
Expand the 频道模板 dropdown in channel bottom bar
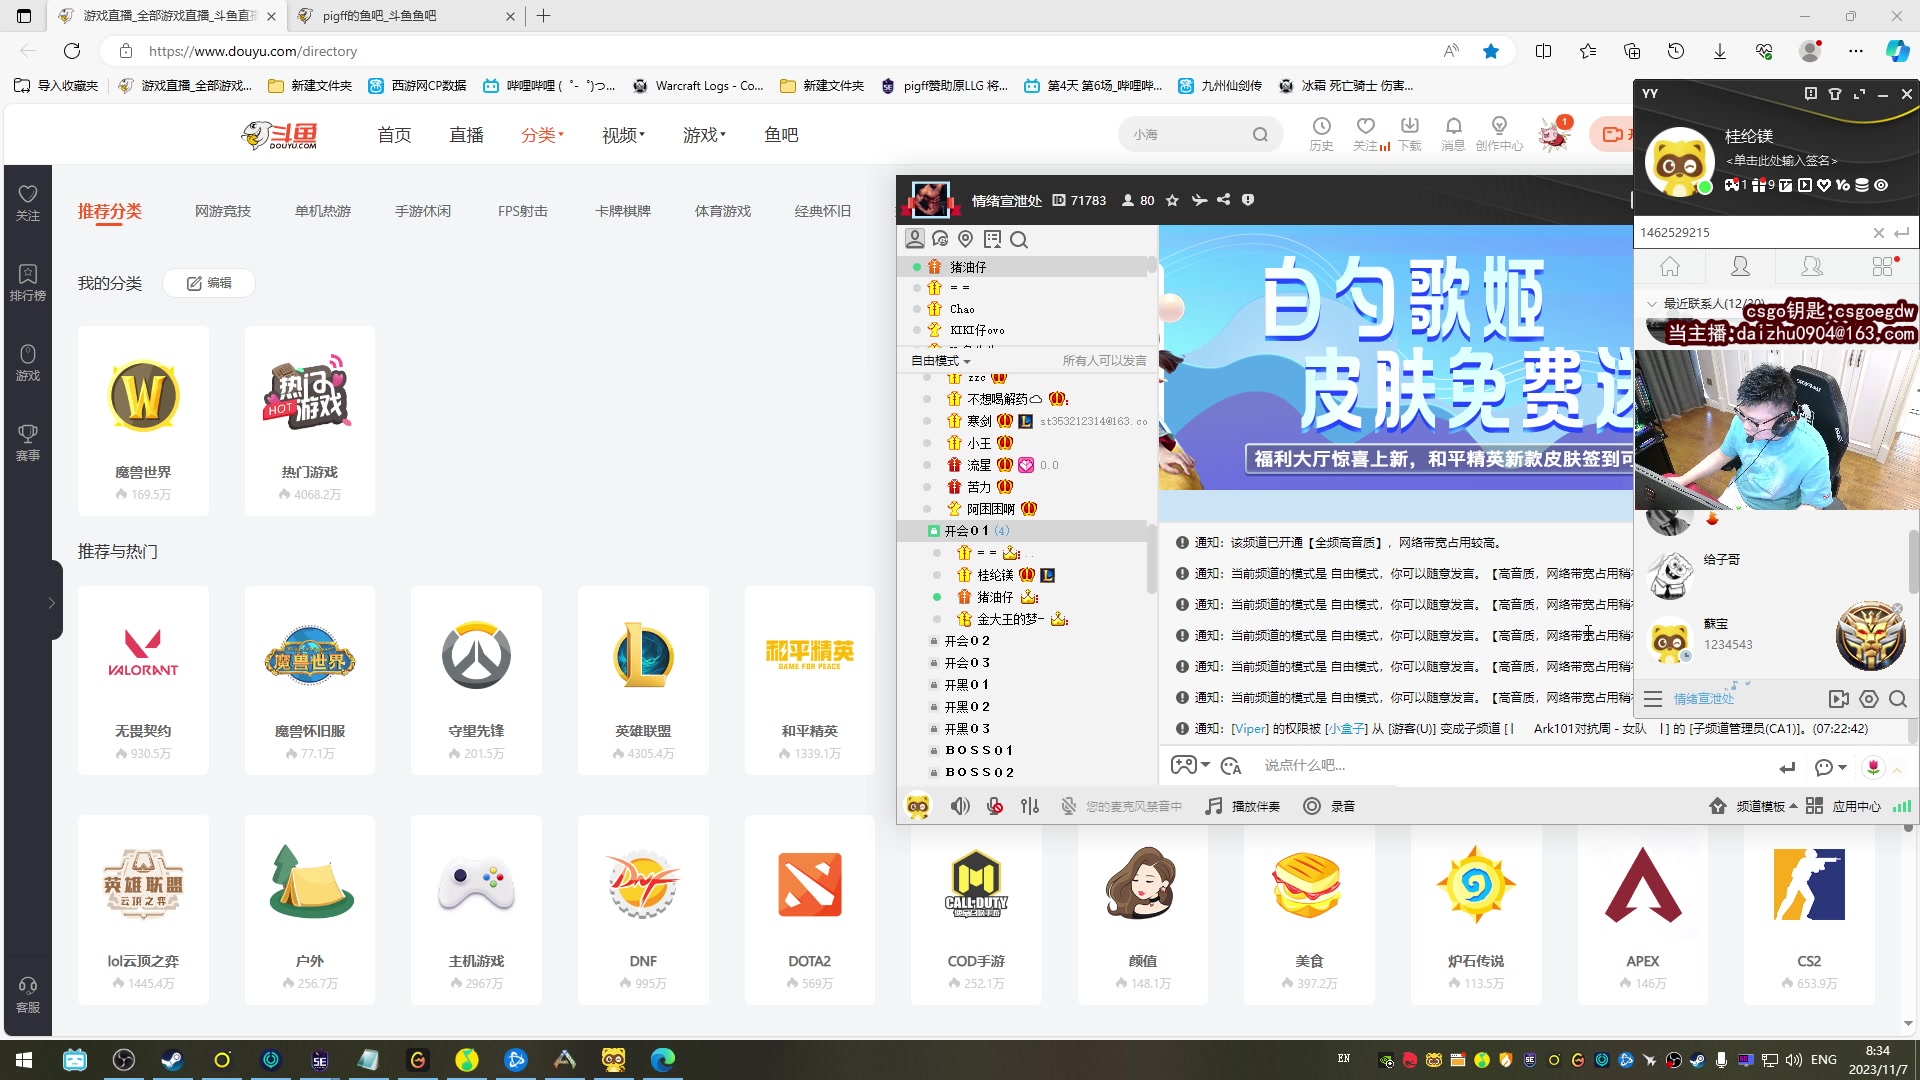[x=1766, y=806]
